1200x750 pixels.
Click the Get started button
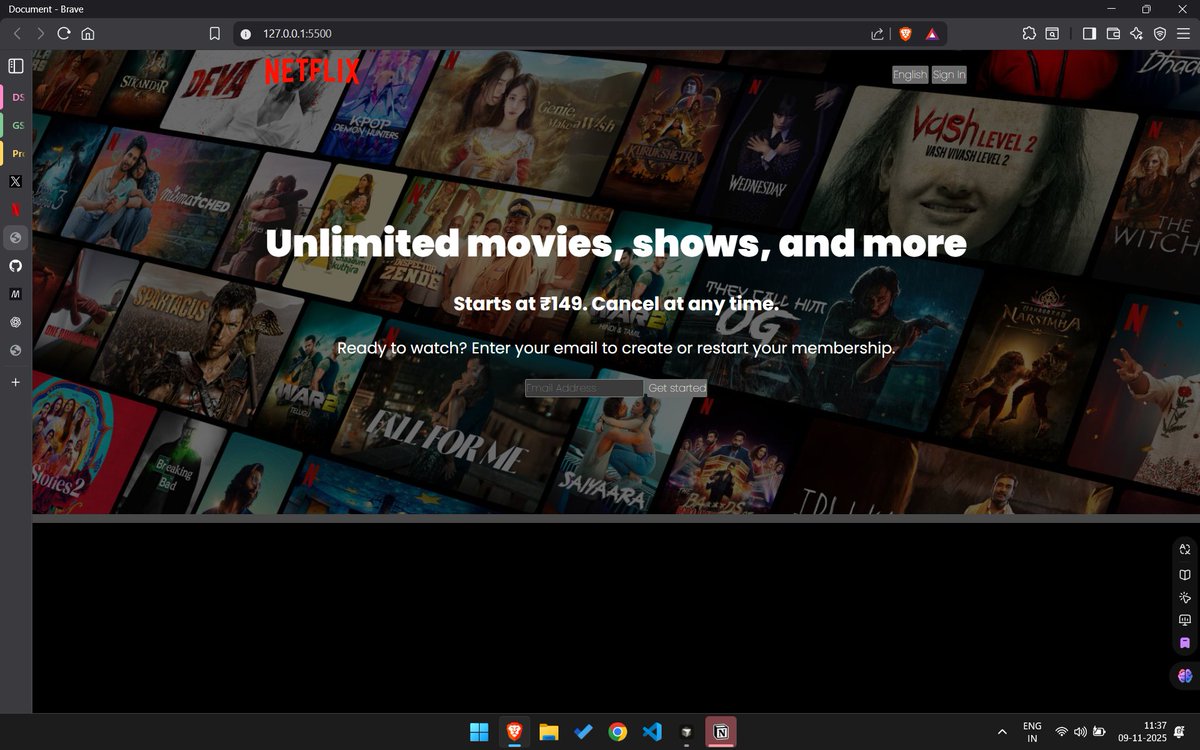677,388
